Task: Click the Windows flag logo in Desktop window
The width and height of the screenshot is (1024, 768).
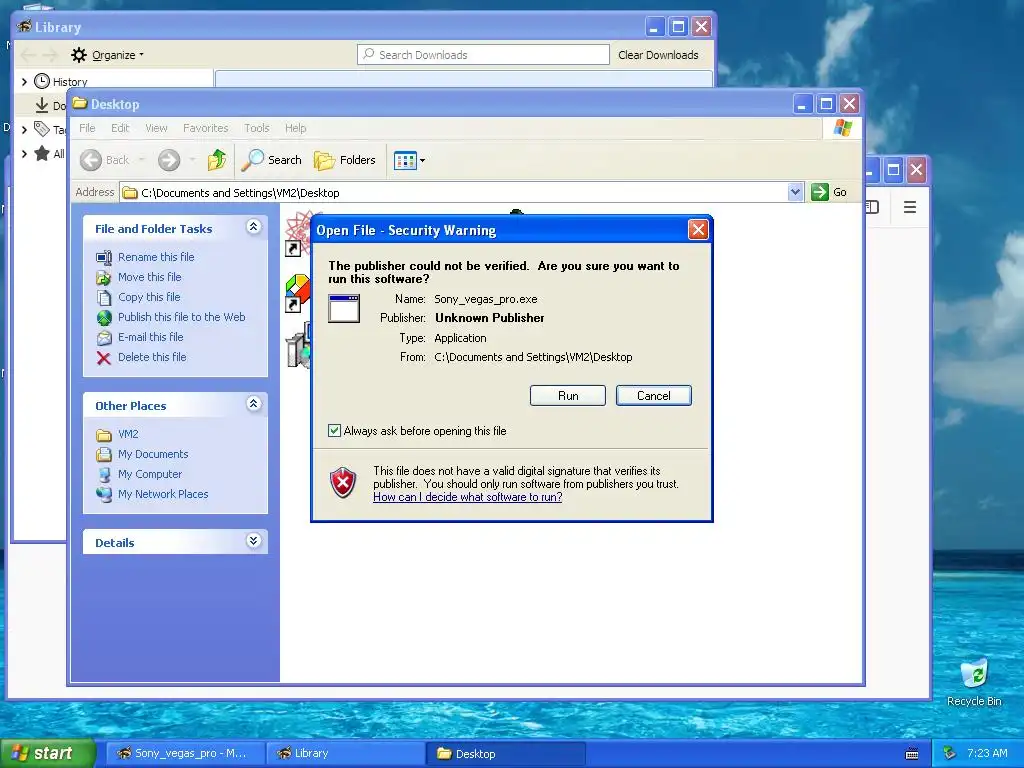Action: tap(842, 128)
